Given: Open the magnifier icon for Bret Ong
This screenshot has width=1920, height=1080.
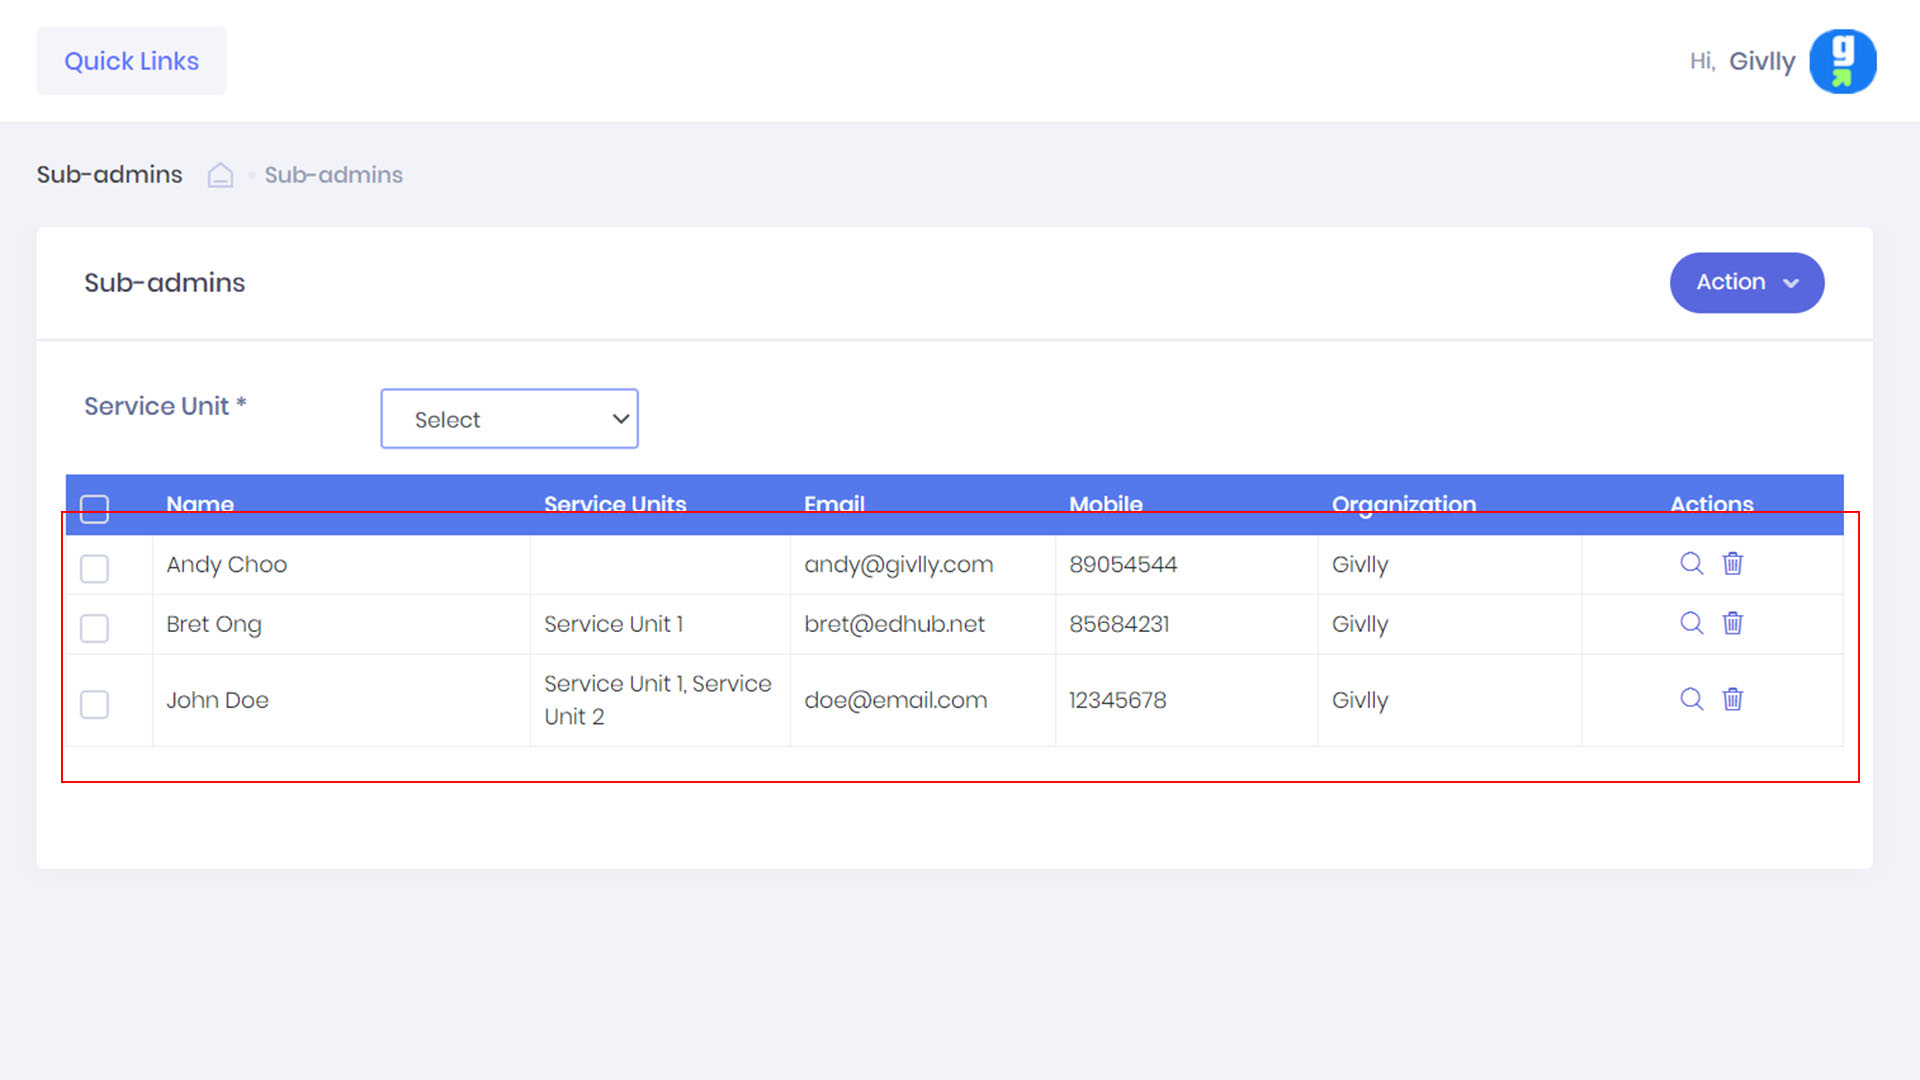Looking at the screenshot, I should pos(1691,623).
